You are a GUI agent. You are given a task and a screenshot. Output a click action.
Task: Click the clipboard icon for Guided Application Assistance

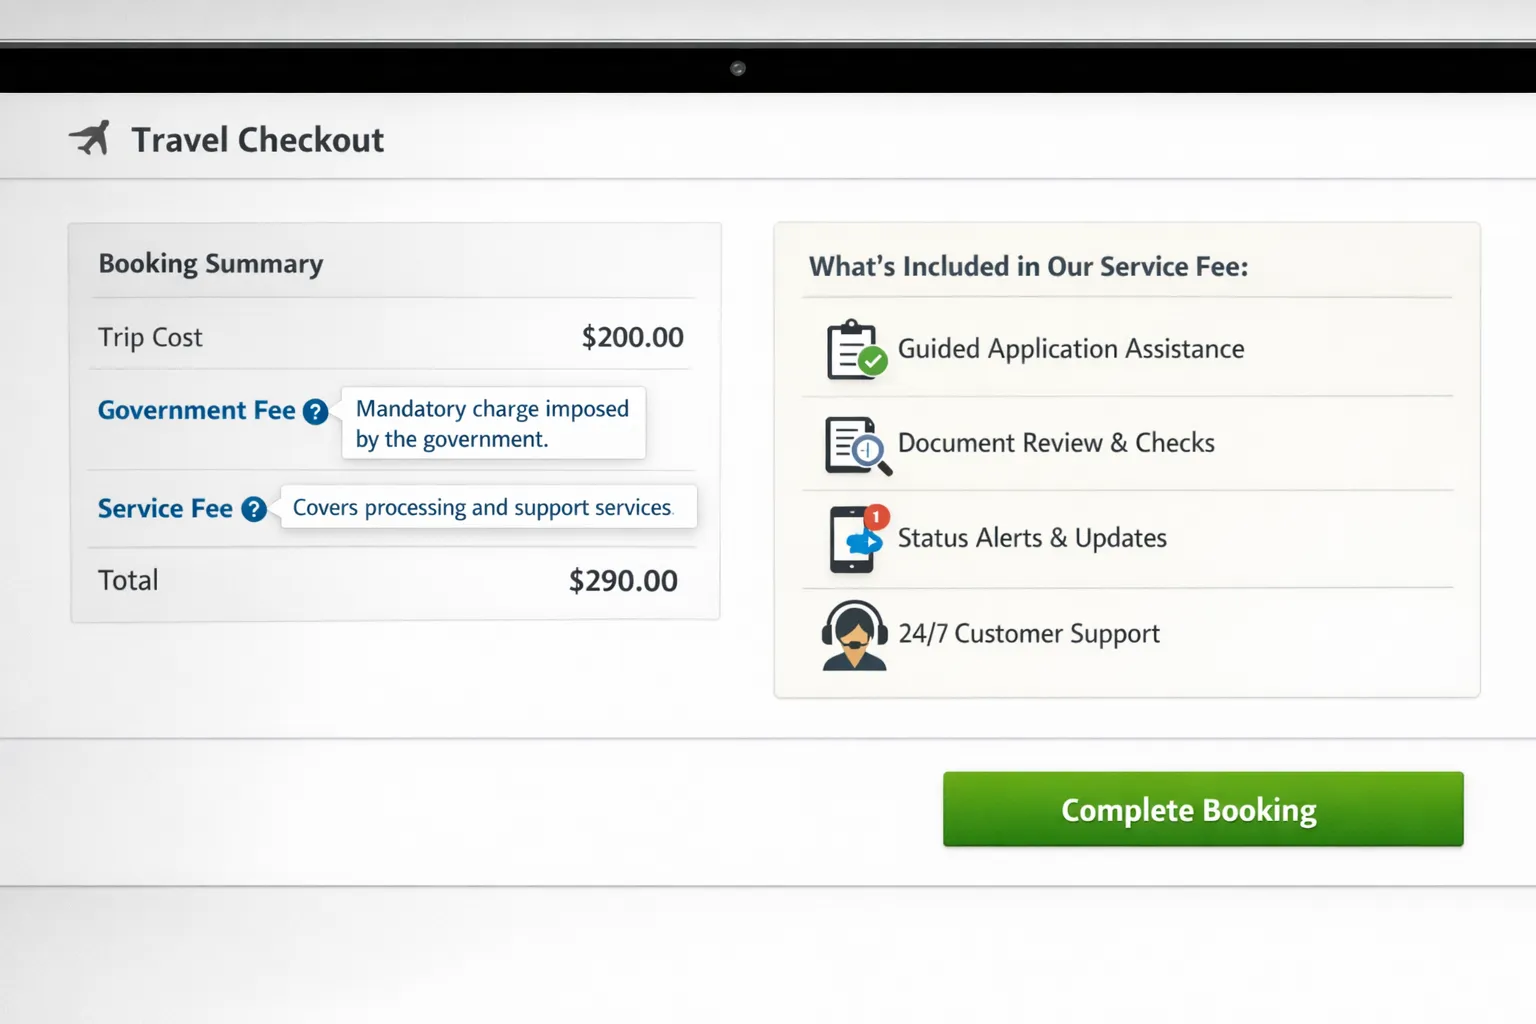[853, 349]
